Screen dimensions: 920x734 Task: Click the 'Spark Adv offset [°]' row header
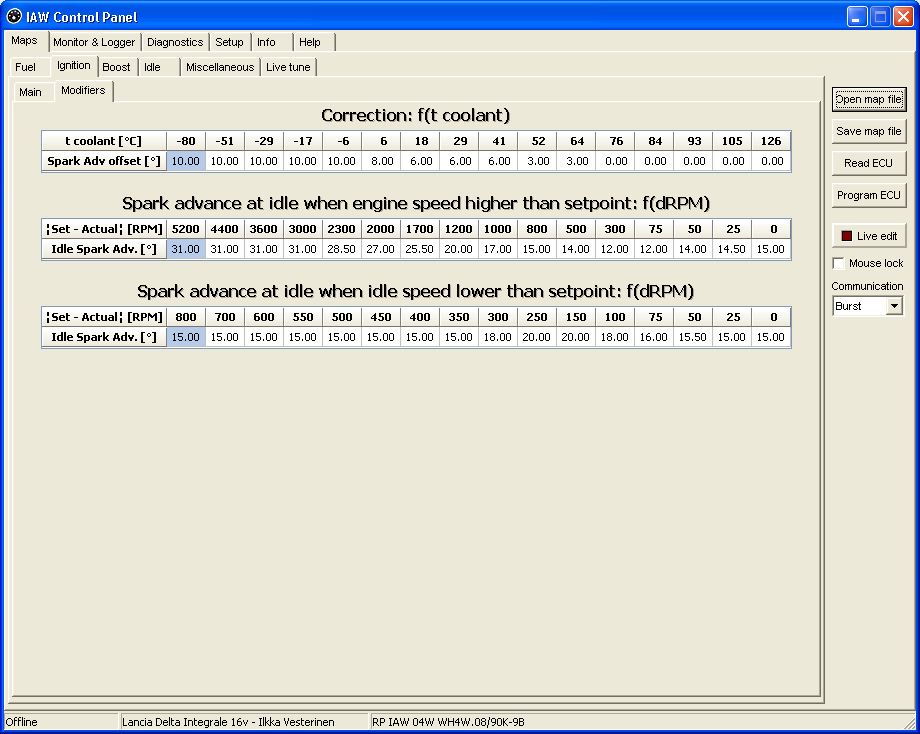[x=104, y=161]
